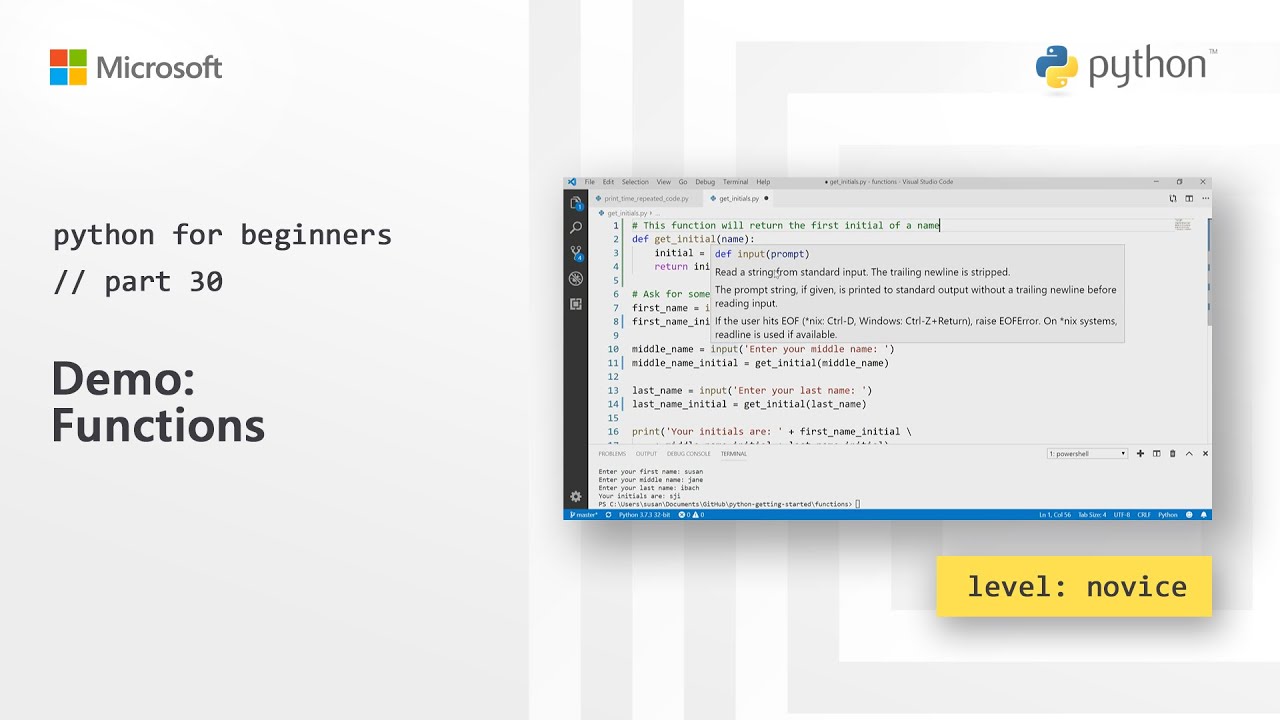This screenshot has height=720, width=1280.
Task: Kill terminal using the trash icon
Action: (1173, 453)
